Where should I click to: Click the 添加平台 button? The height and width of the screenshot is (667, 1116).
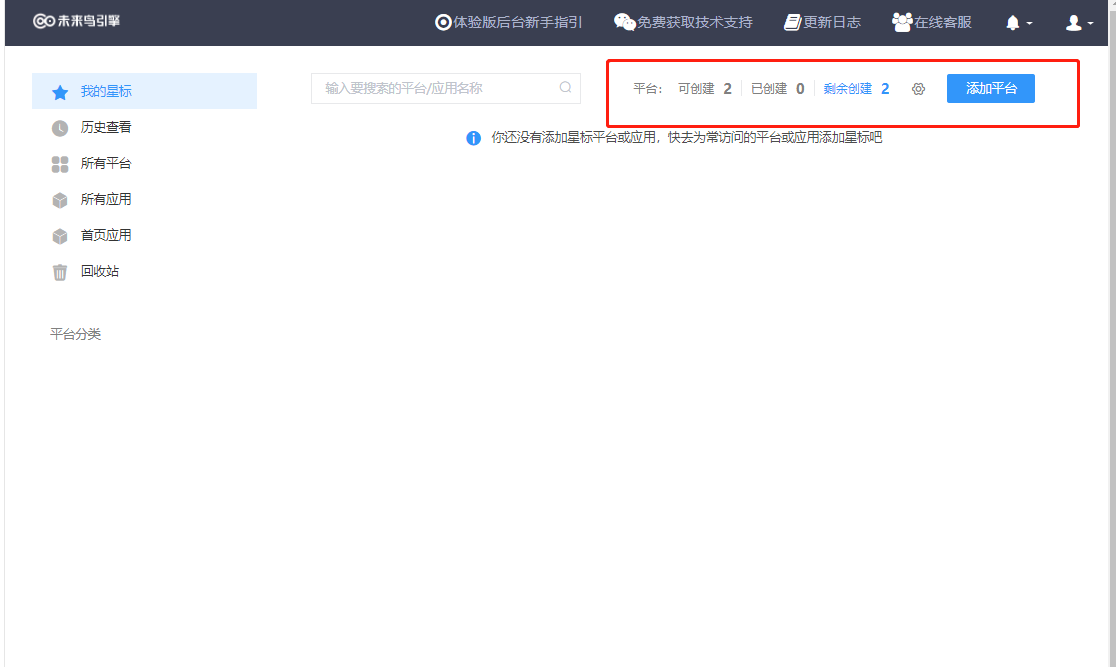point(991,88)
